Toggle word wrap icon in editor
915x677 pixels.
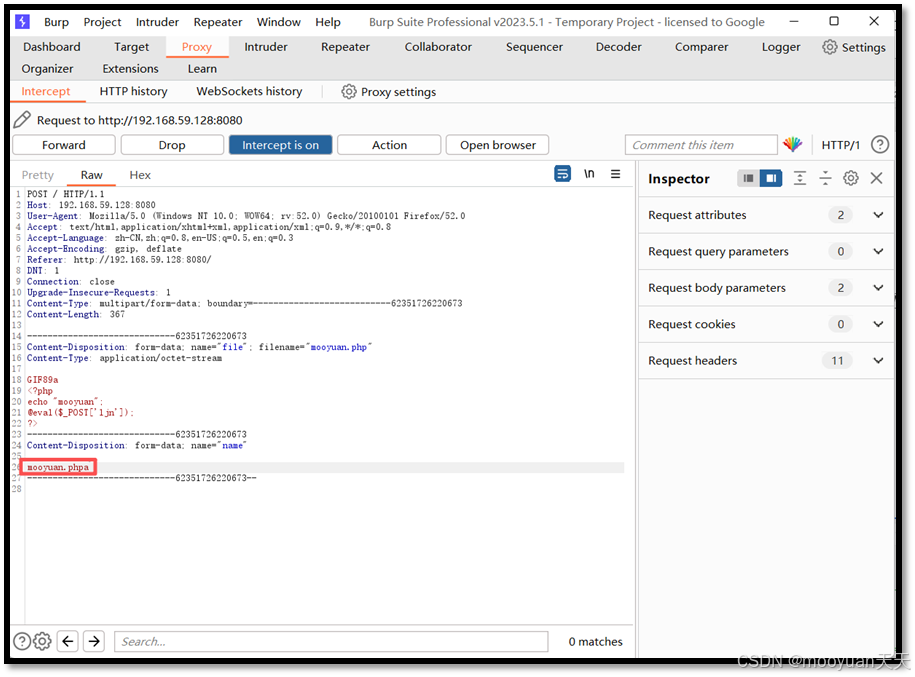563,174
